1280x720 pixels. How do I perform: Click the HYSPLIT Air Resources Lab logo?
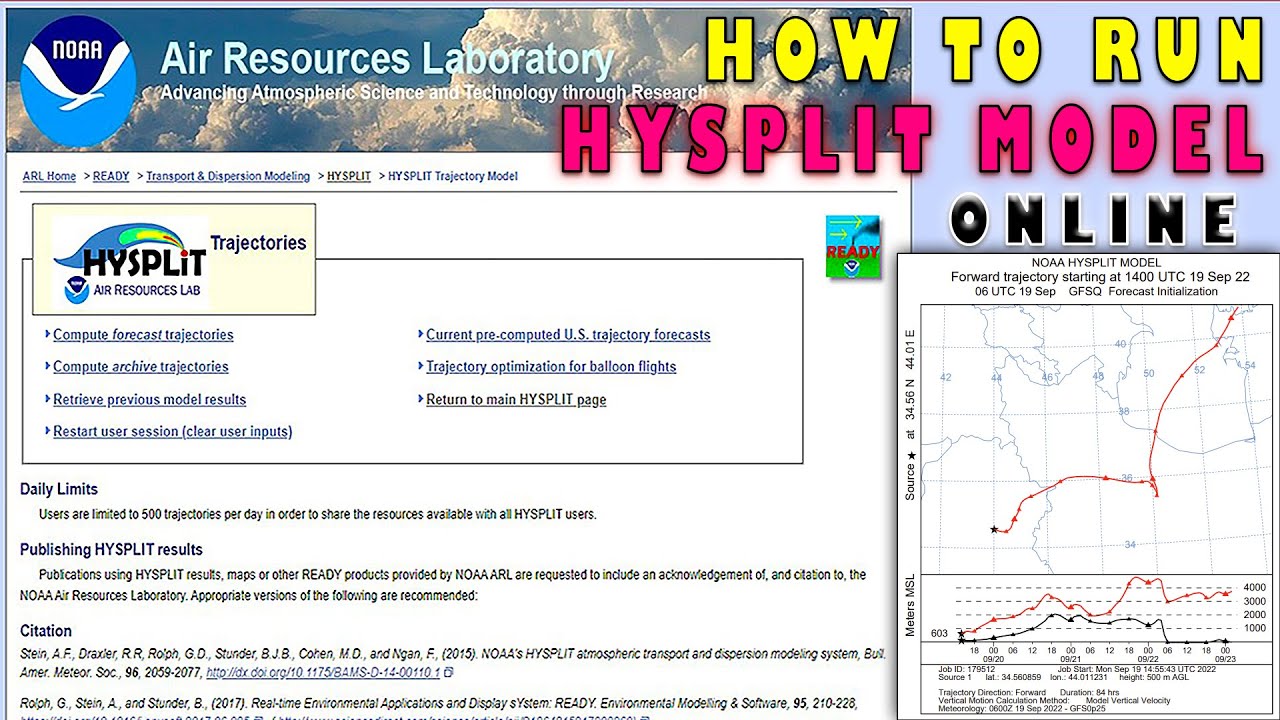(130, 263)
